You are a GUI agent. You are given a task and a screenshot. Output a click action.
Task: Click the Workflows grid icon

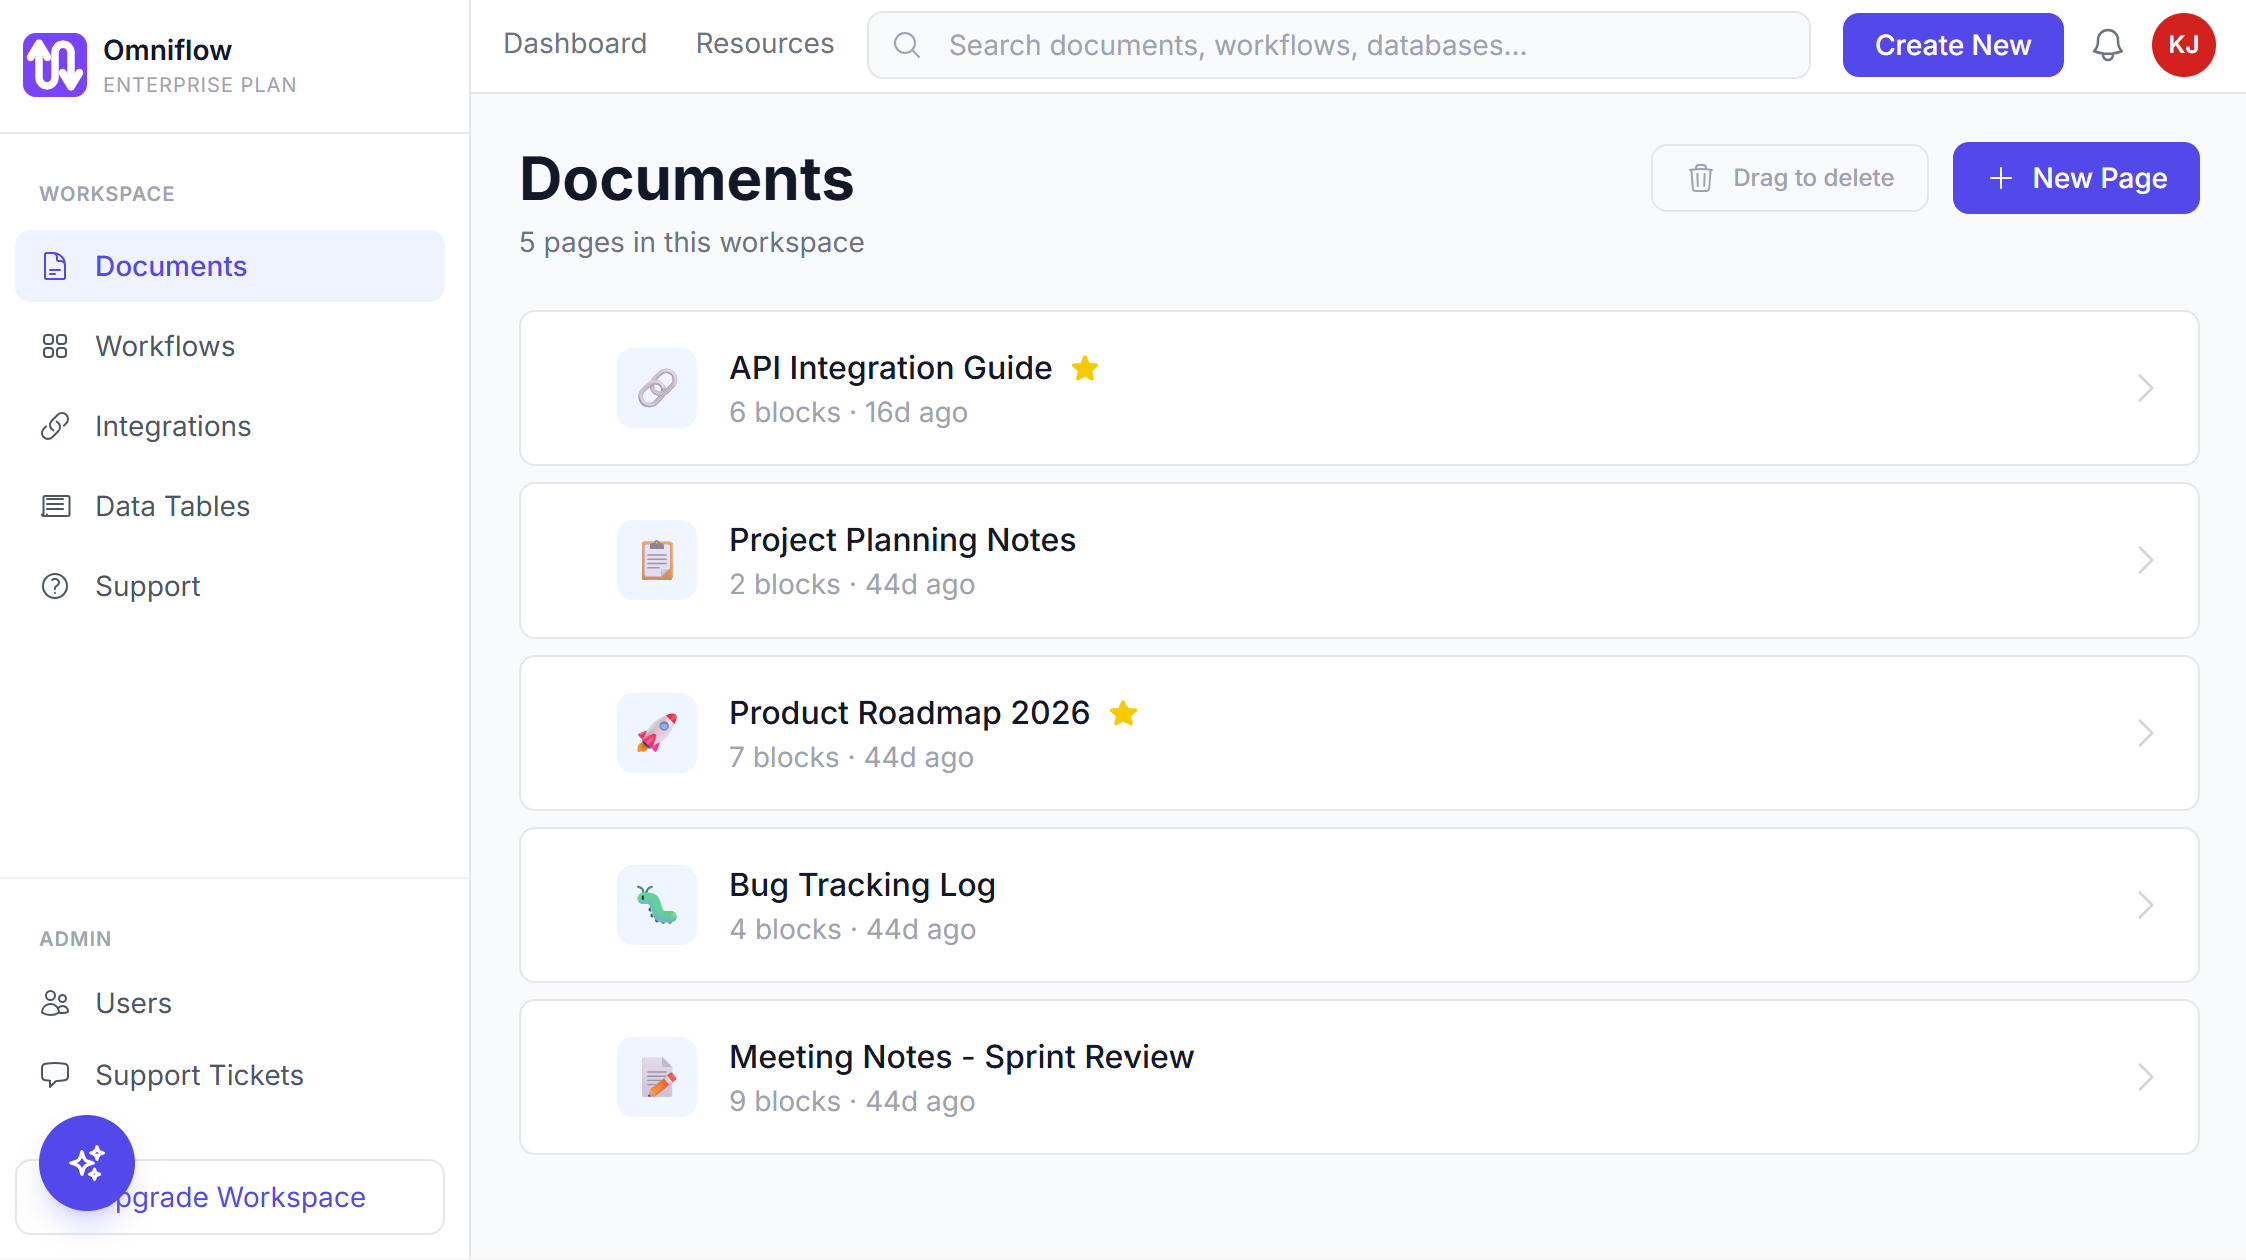(x=55, y=346)
